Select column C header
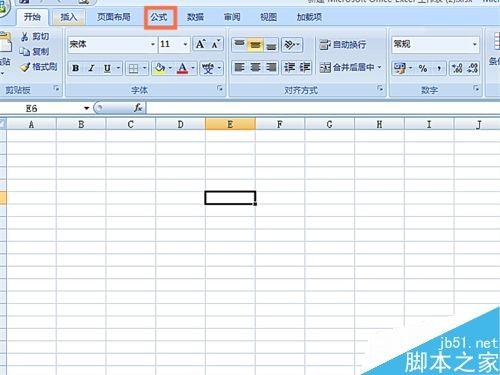The height and width of the screenshot is (375, 500). (x=130, y=124)
